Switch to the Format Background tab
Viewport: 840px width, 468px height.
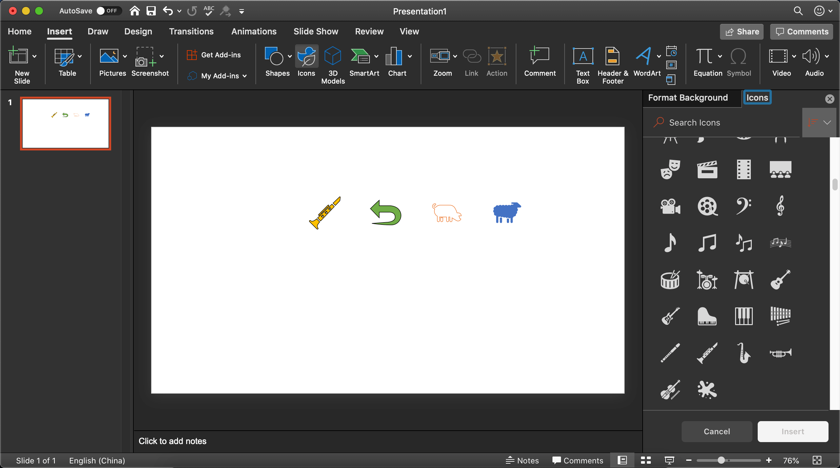688,97
